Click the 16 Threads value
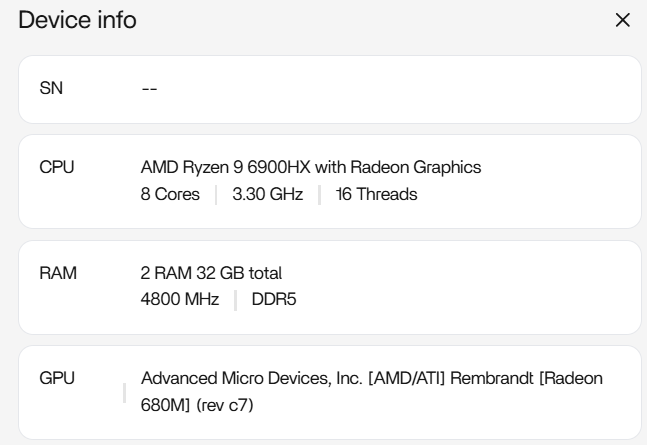Screen dimensions: 647x445 click(x=376, y=194)
